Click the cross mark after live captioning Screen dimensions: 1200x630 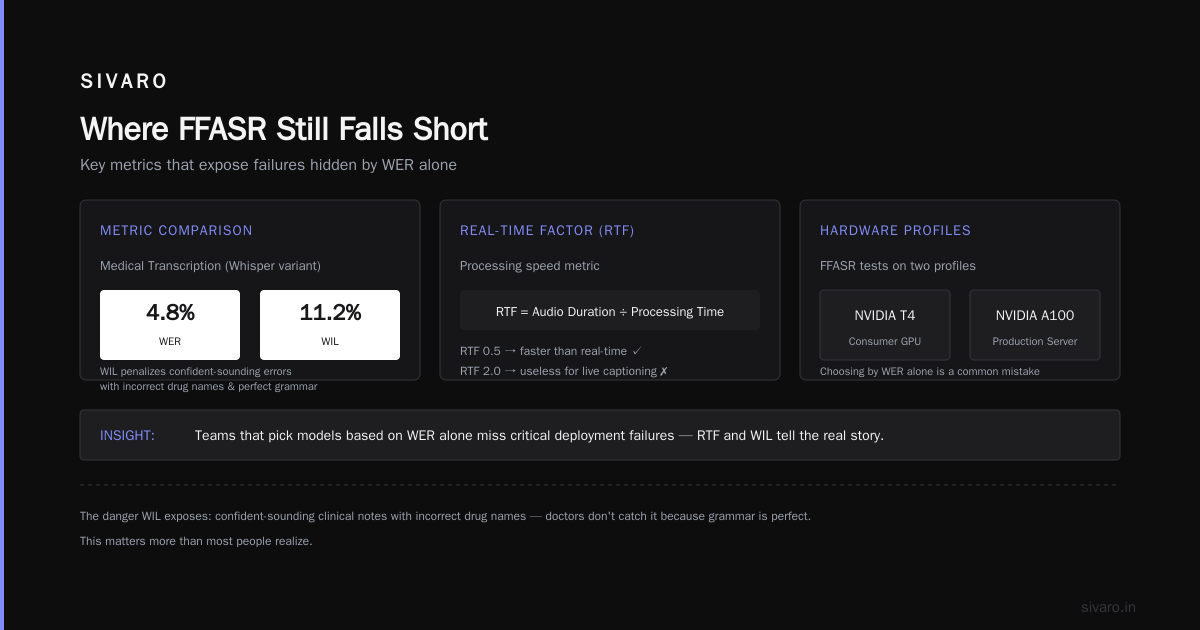tap(663, 371)
